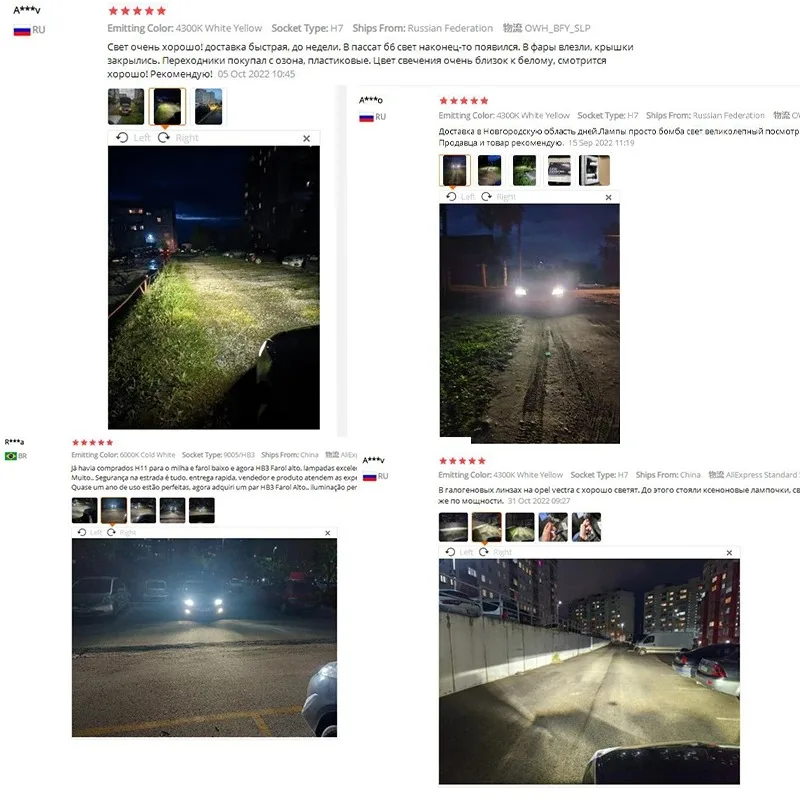Rotate right in Brazilian review viewer
The width and height of the screenshot is (800, 800).
(x=121, y=532)
